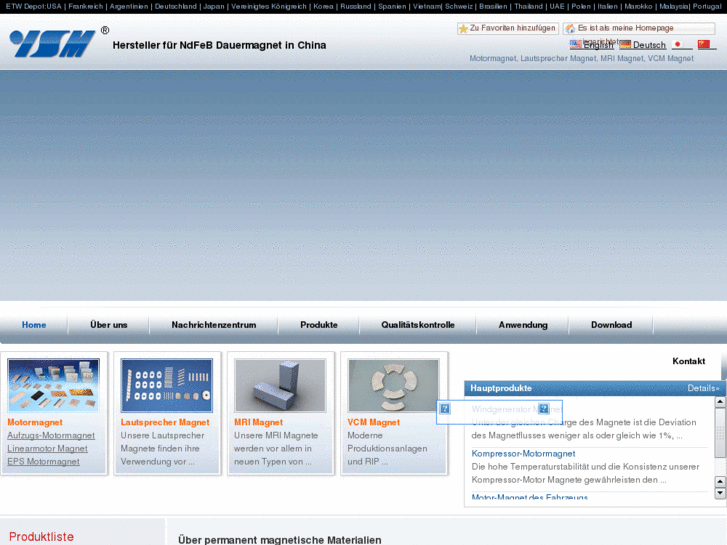
Task: Open the Kompressor-Motormagnet link
Action: (x=523, y=454)
